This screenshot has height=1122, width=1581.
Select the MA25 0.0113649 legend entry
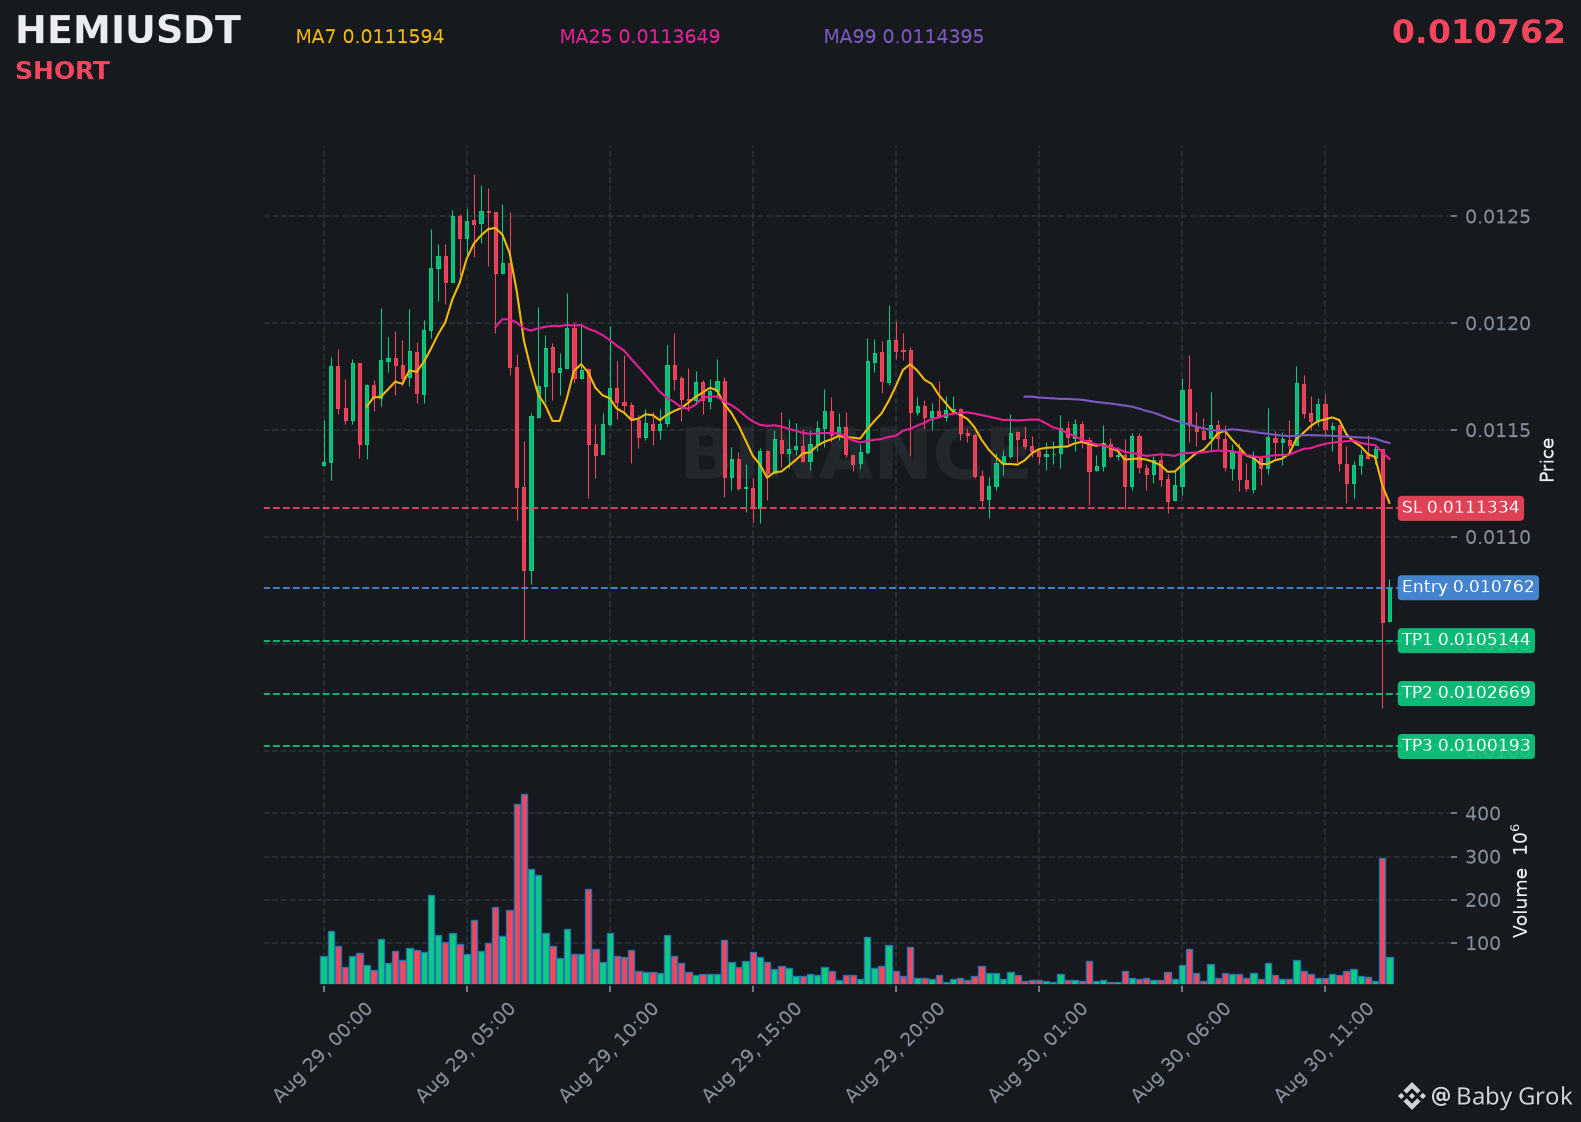640,37
